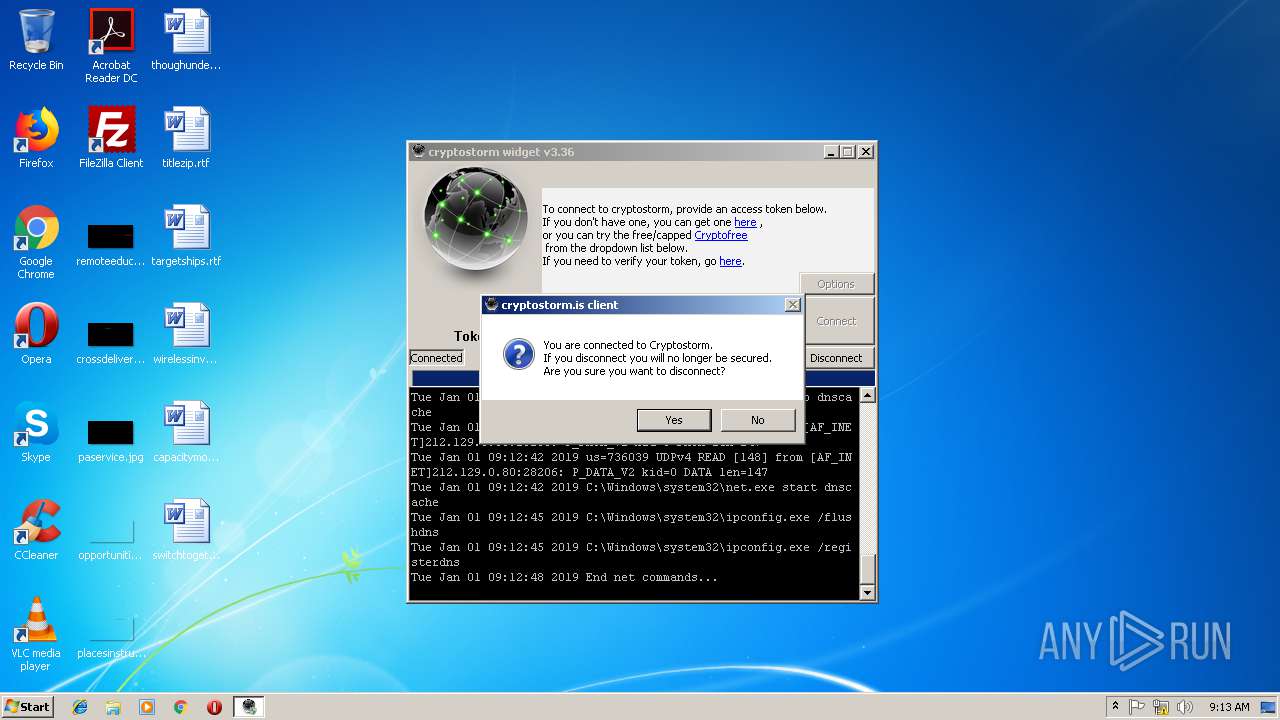1280x720 pixels.
Task: Click the Show desktop button
Action: tap(1269, 707)
